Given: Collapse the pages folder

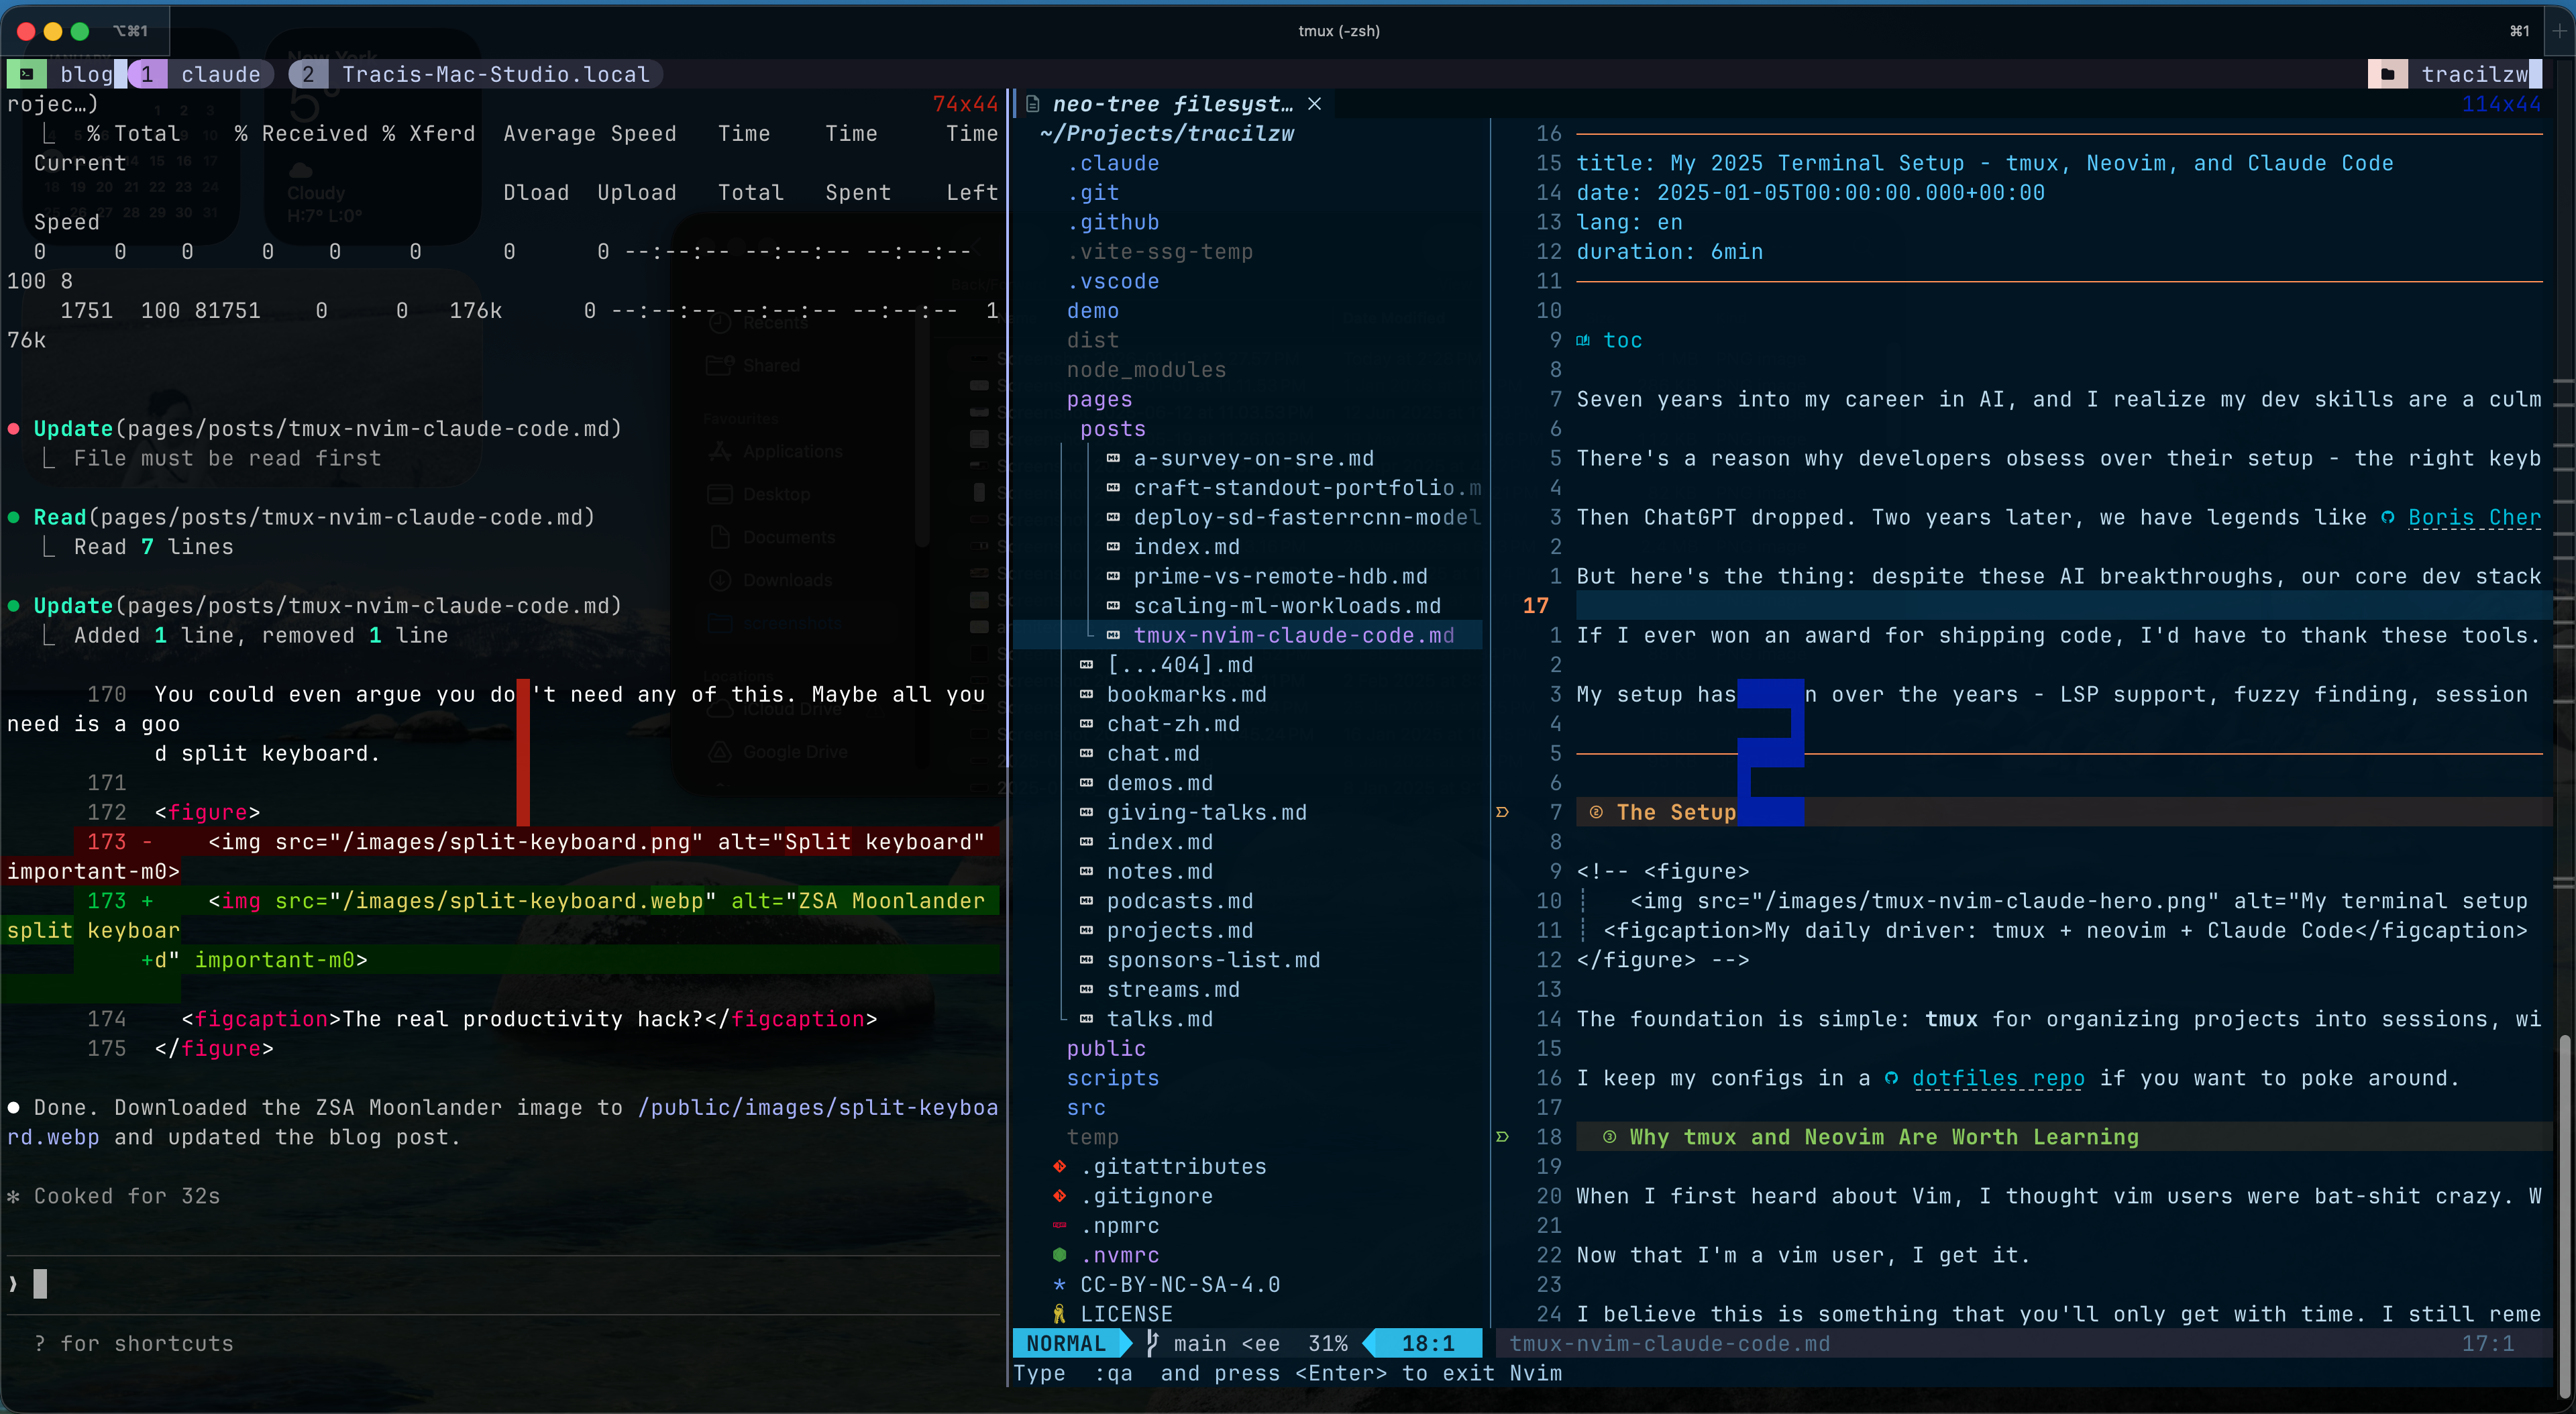Looking at the screenshot, I should click(x=1099, y=399).
